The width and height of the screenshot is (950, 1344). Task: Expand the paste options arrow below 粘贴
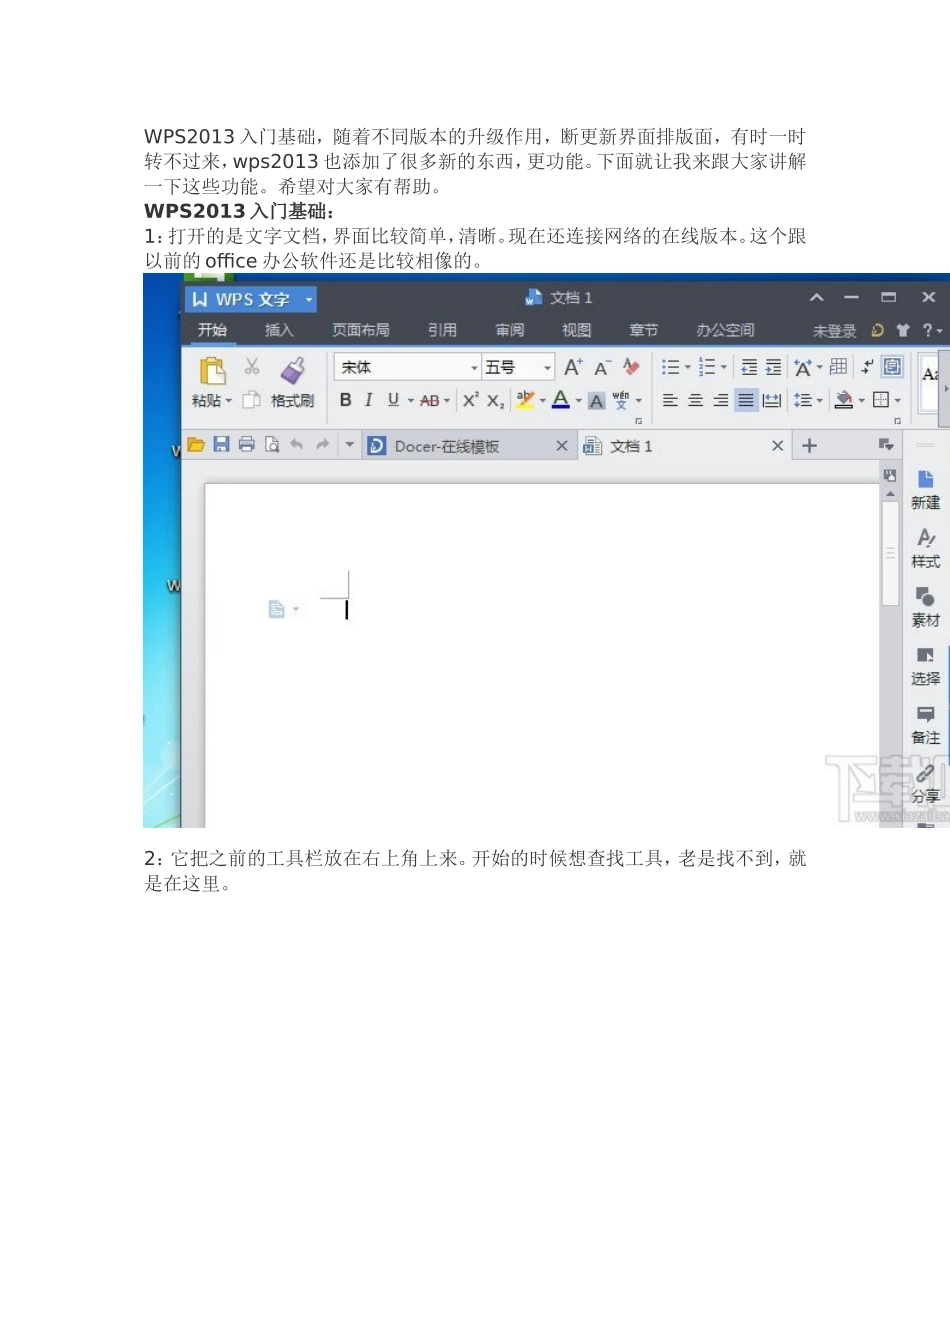[x=229, y=401]
